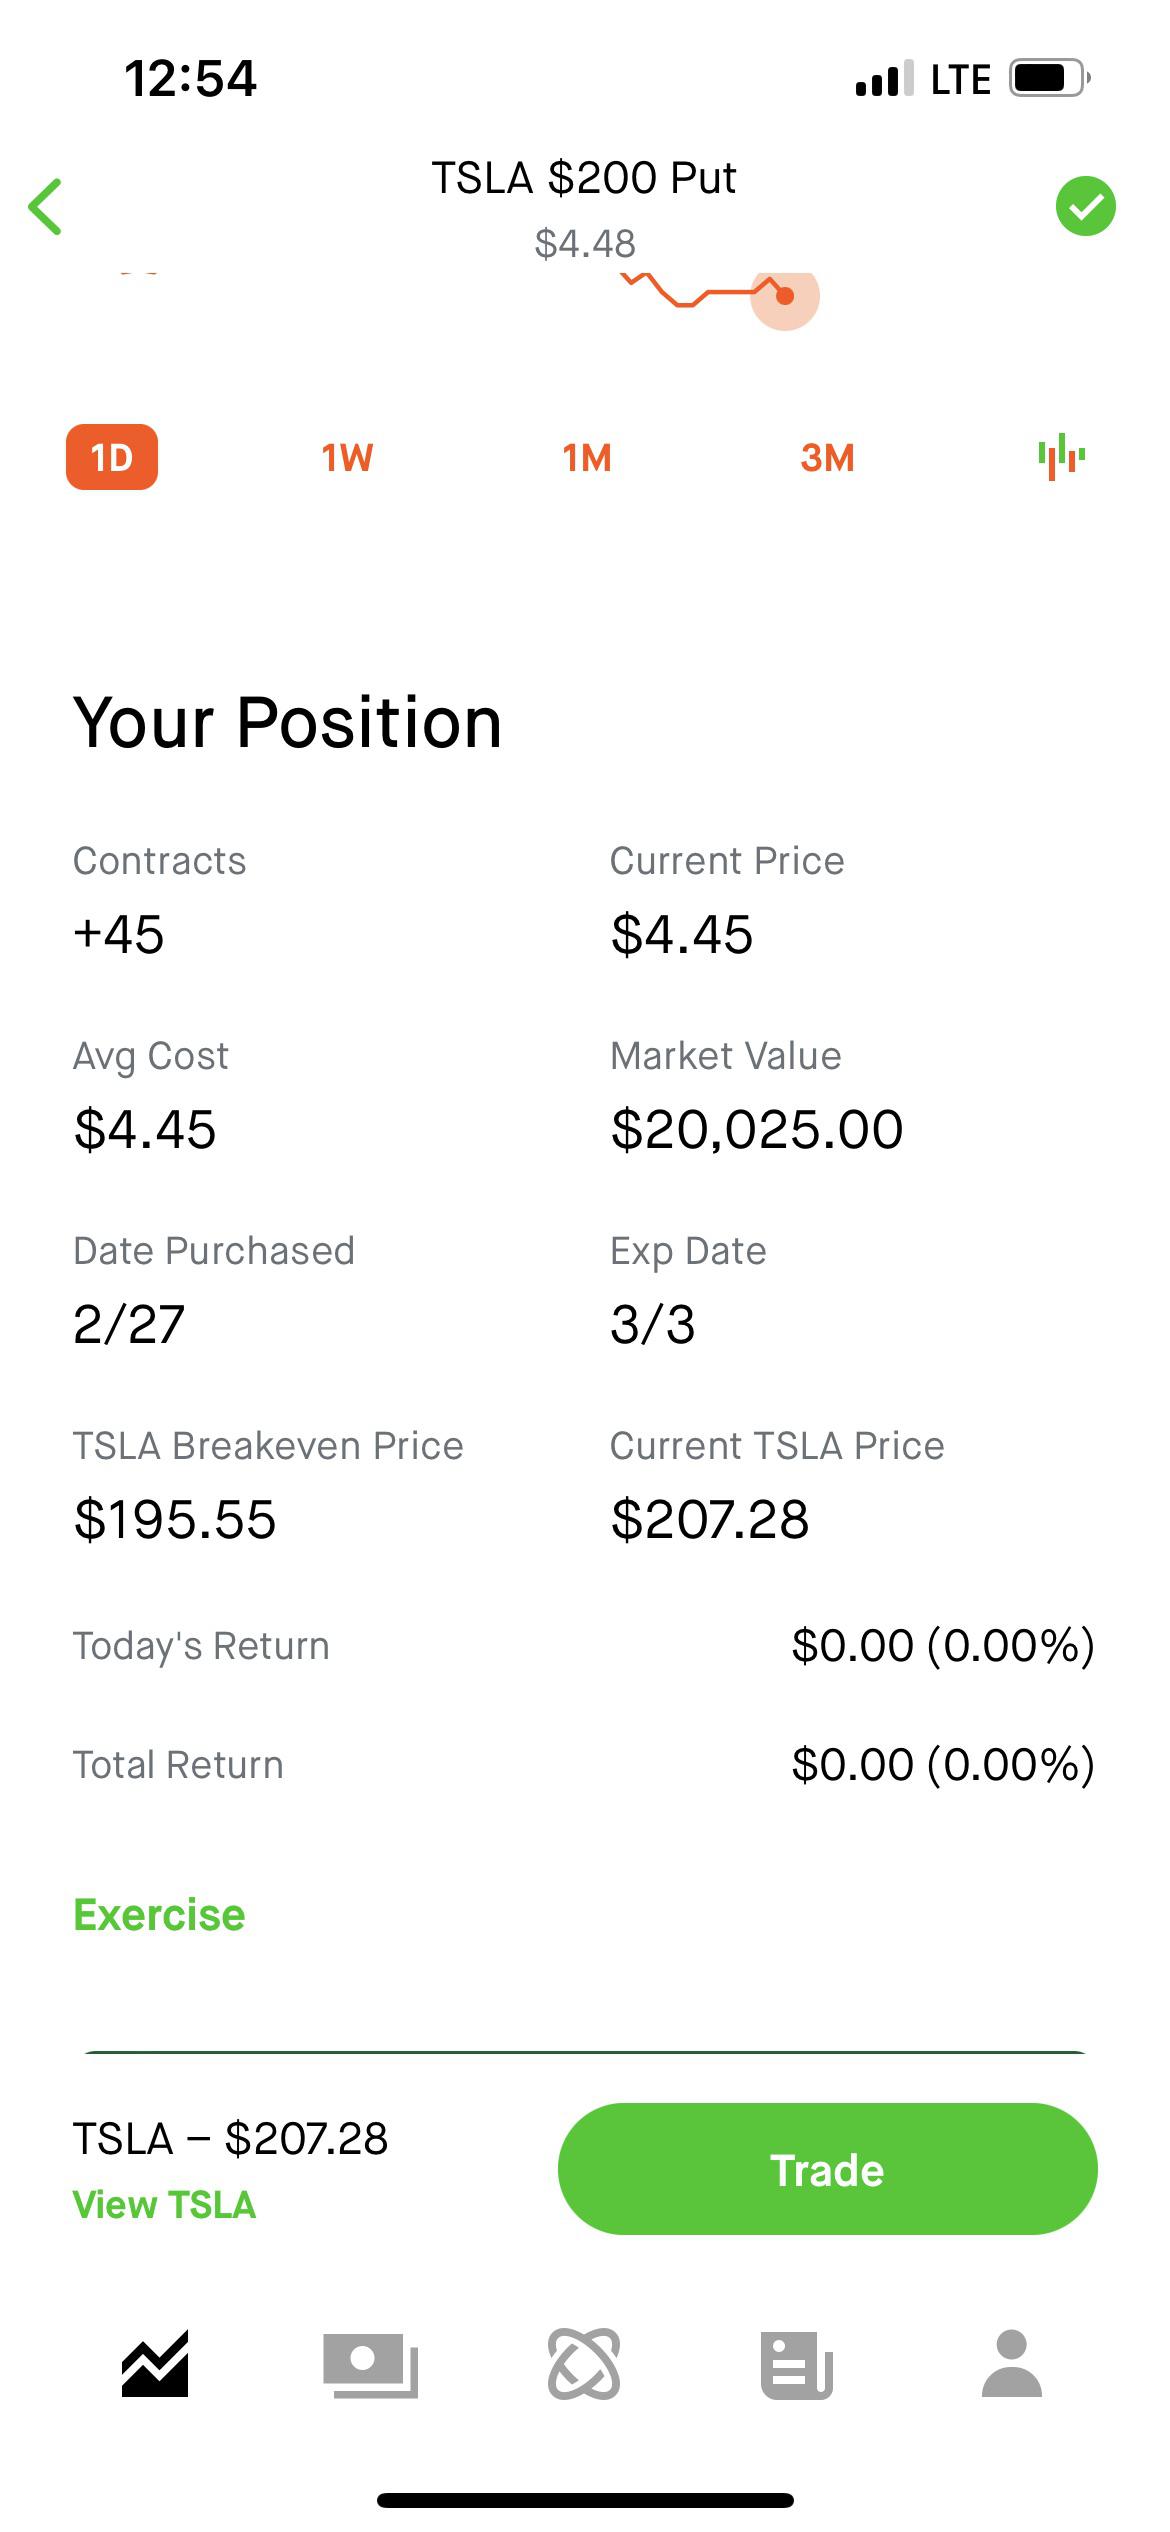Select the 1W chart range

pos(347,458)
